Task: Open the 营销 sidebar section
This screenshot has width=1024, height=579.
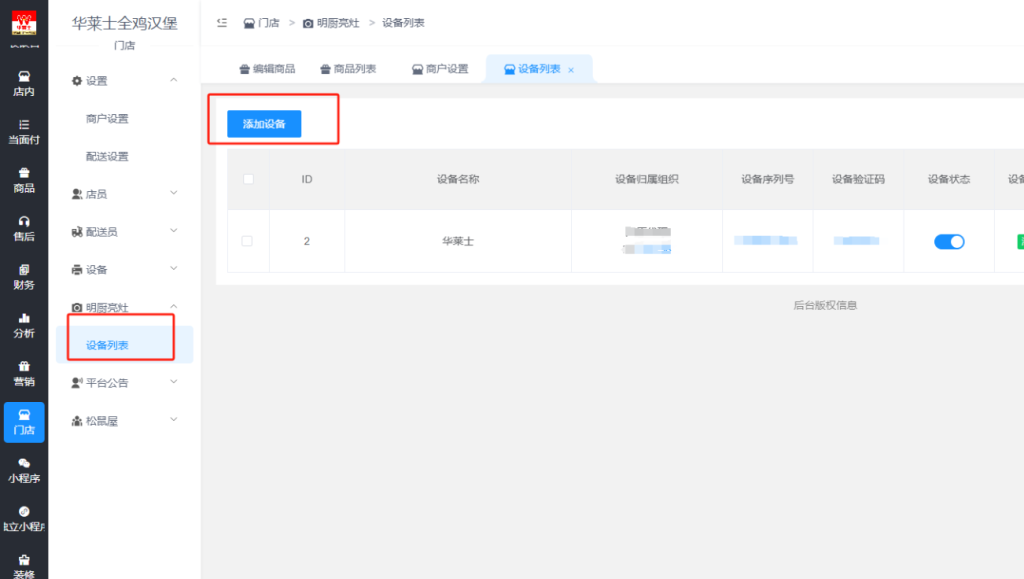Action: 24,374
